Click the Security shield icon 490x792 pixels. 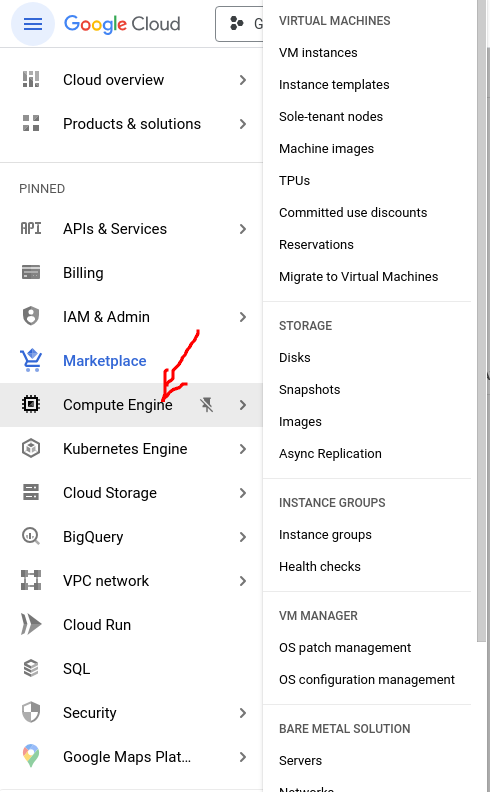31,712
